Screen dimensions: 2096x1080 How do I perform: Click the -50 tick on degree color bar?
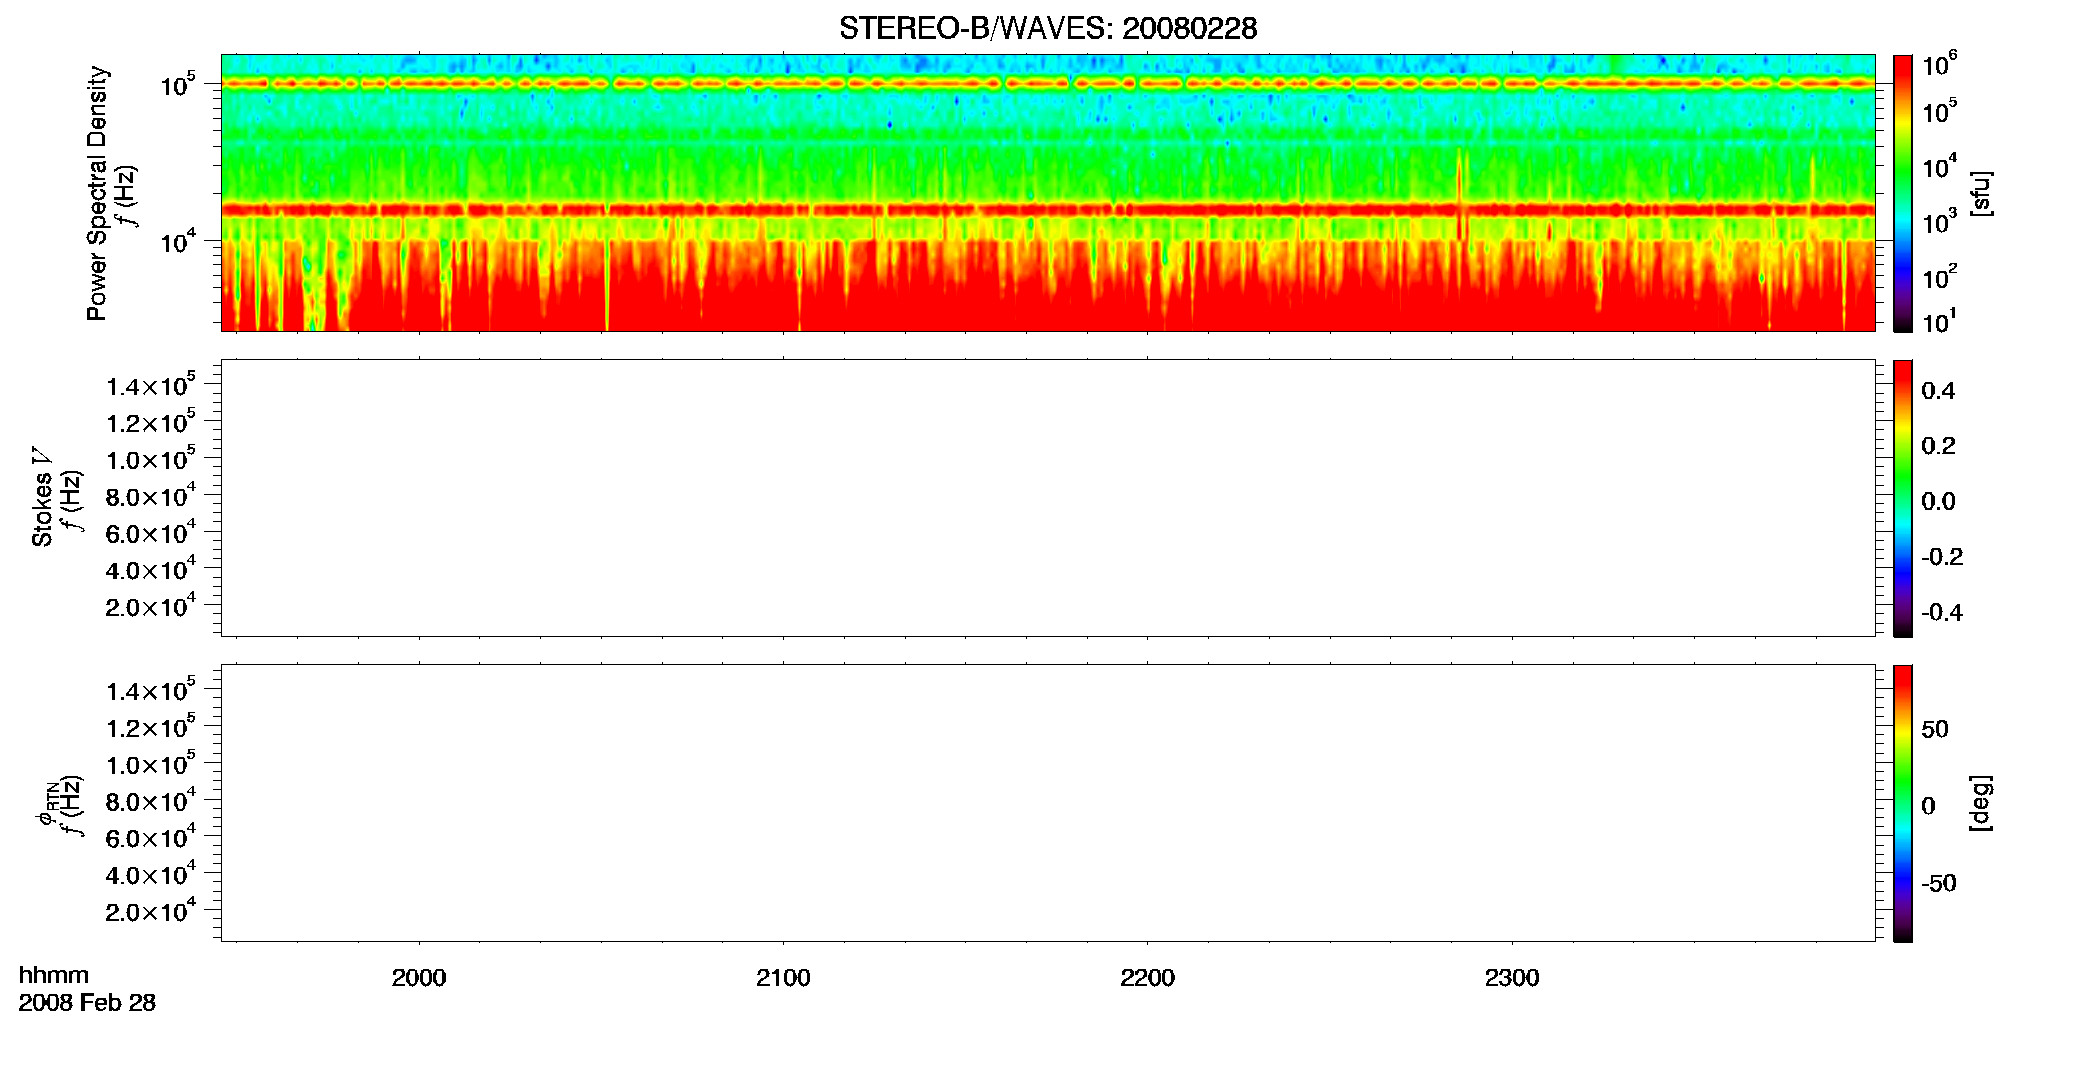coord(1938,883)
